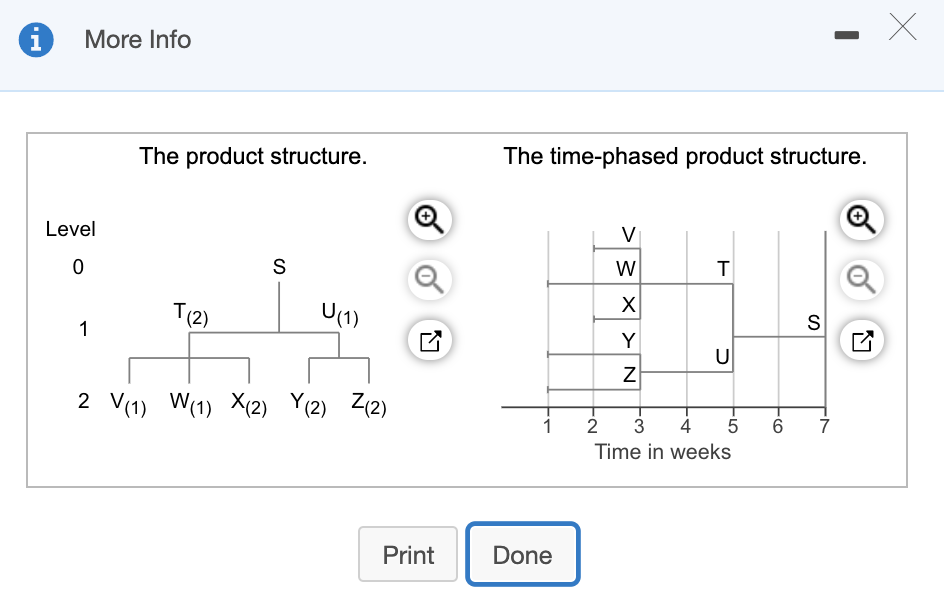The width and height of the screenshot is (944, 600).
Task: Minimize the More Info dialog
Action: (x=846, y=34)
